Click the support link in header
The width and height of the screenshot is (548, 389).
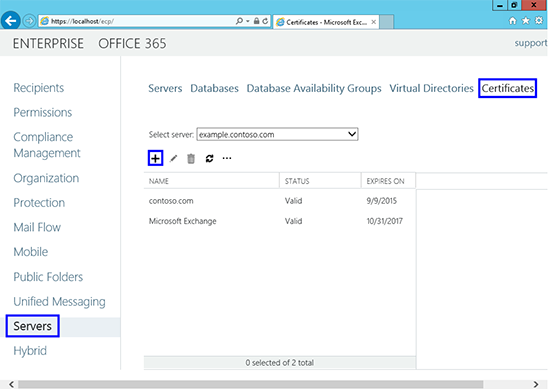click(531, 43)
